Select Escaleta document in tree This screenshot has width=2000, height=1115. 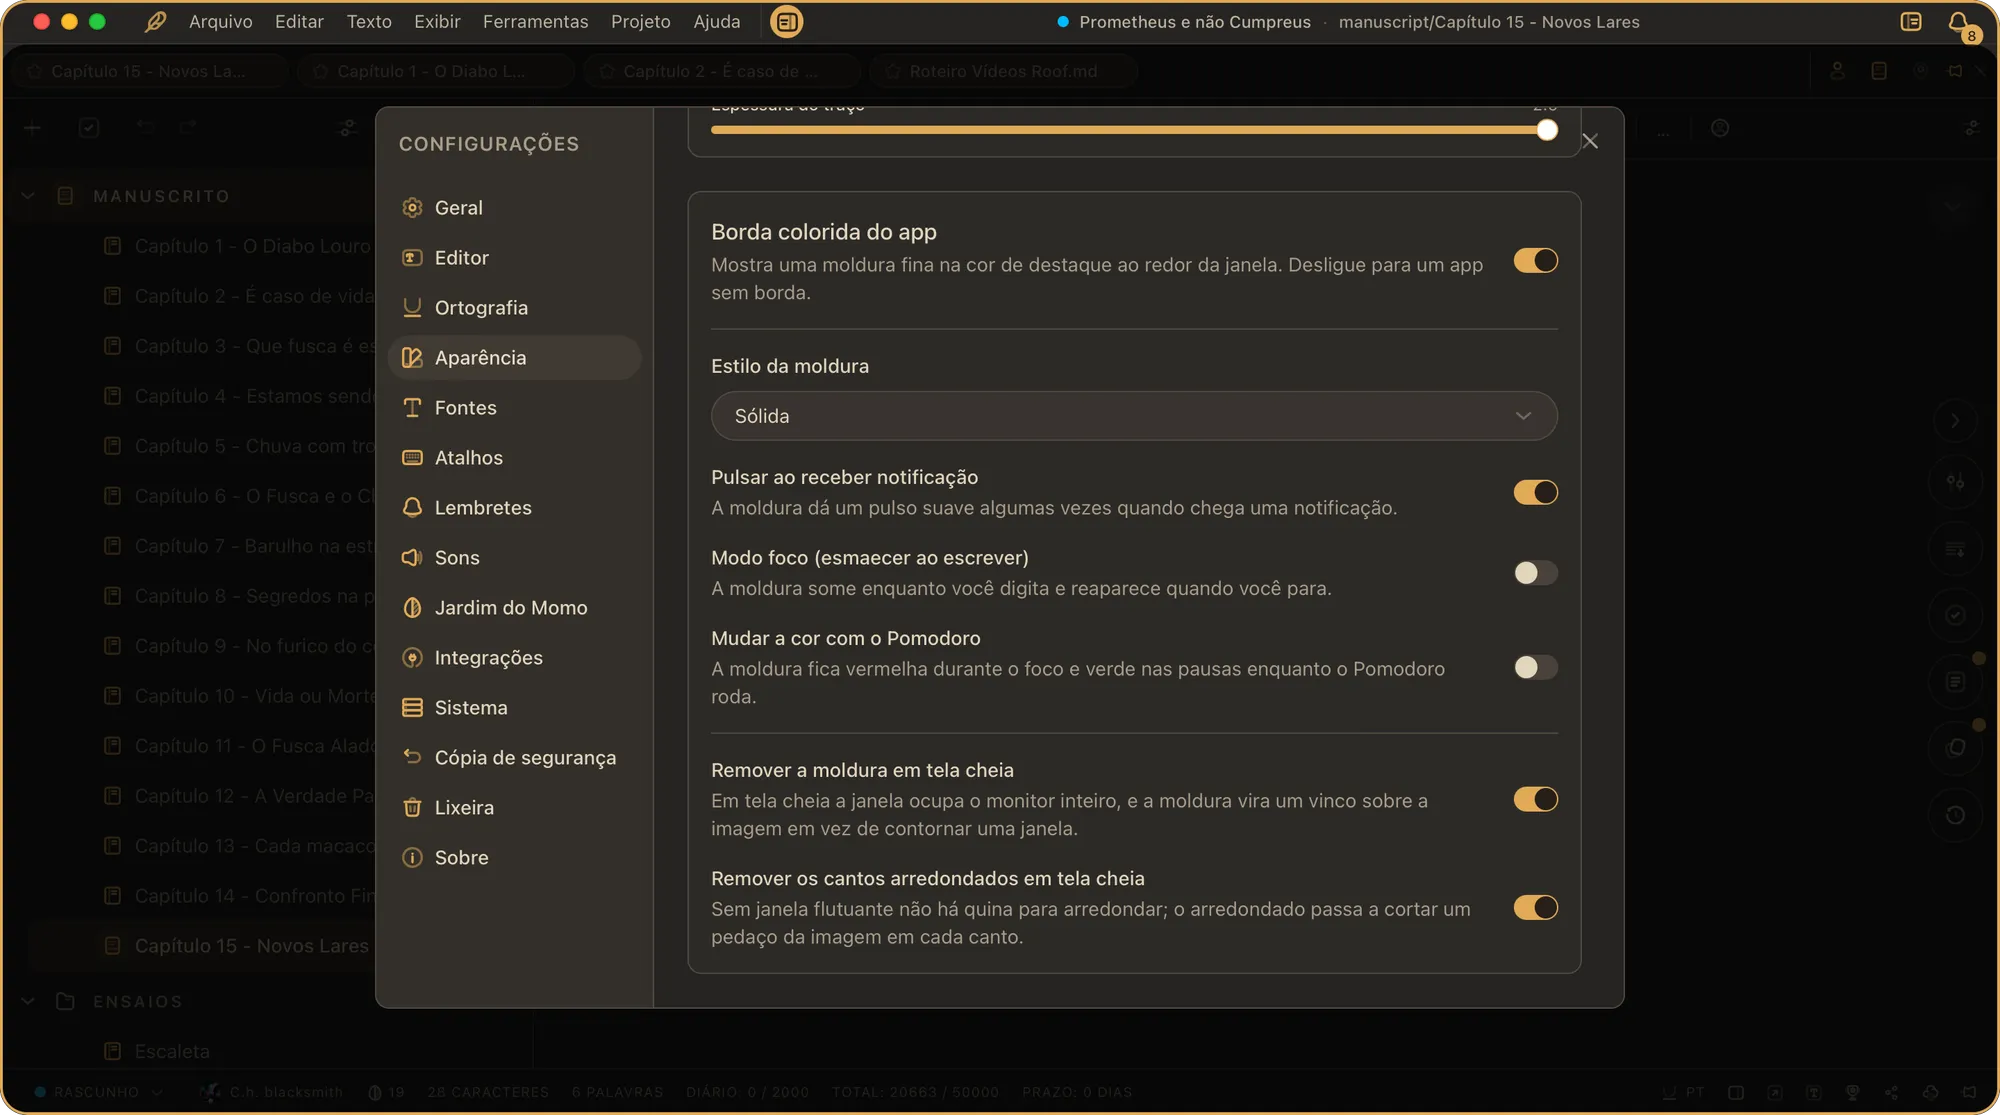point(160,1051)
